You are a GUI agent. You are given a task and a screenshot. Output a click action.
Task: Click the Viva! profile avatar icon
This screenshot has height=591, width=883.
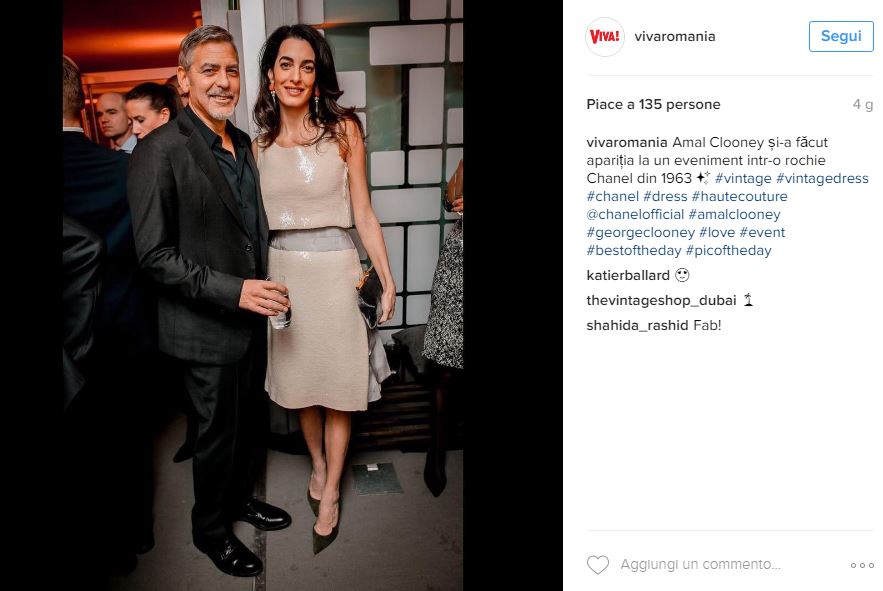[x=605, y=37]
